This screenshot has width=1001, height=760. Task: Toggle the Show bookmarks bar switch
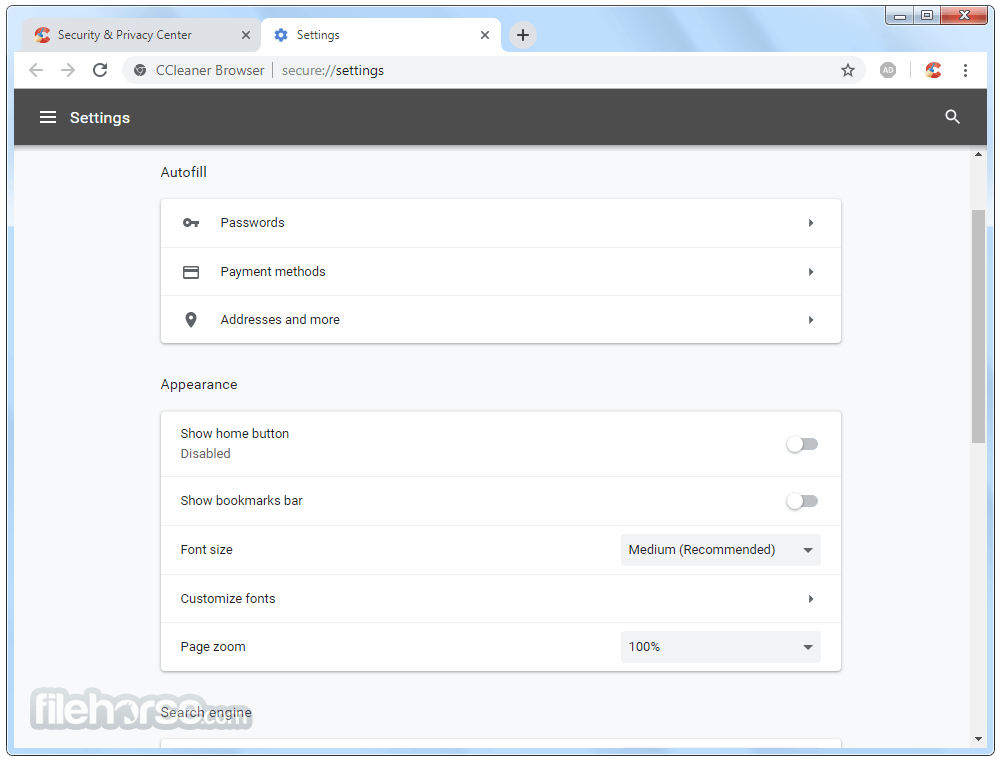point(802,501)
